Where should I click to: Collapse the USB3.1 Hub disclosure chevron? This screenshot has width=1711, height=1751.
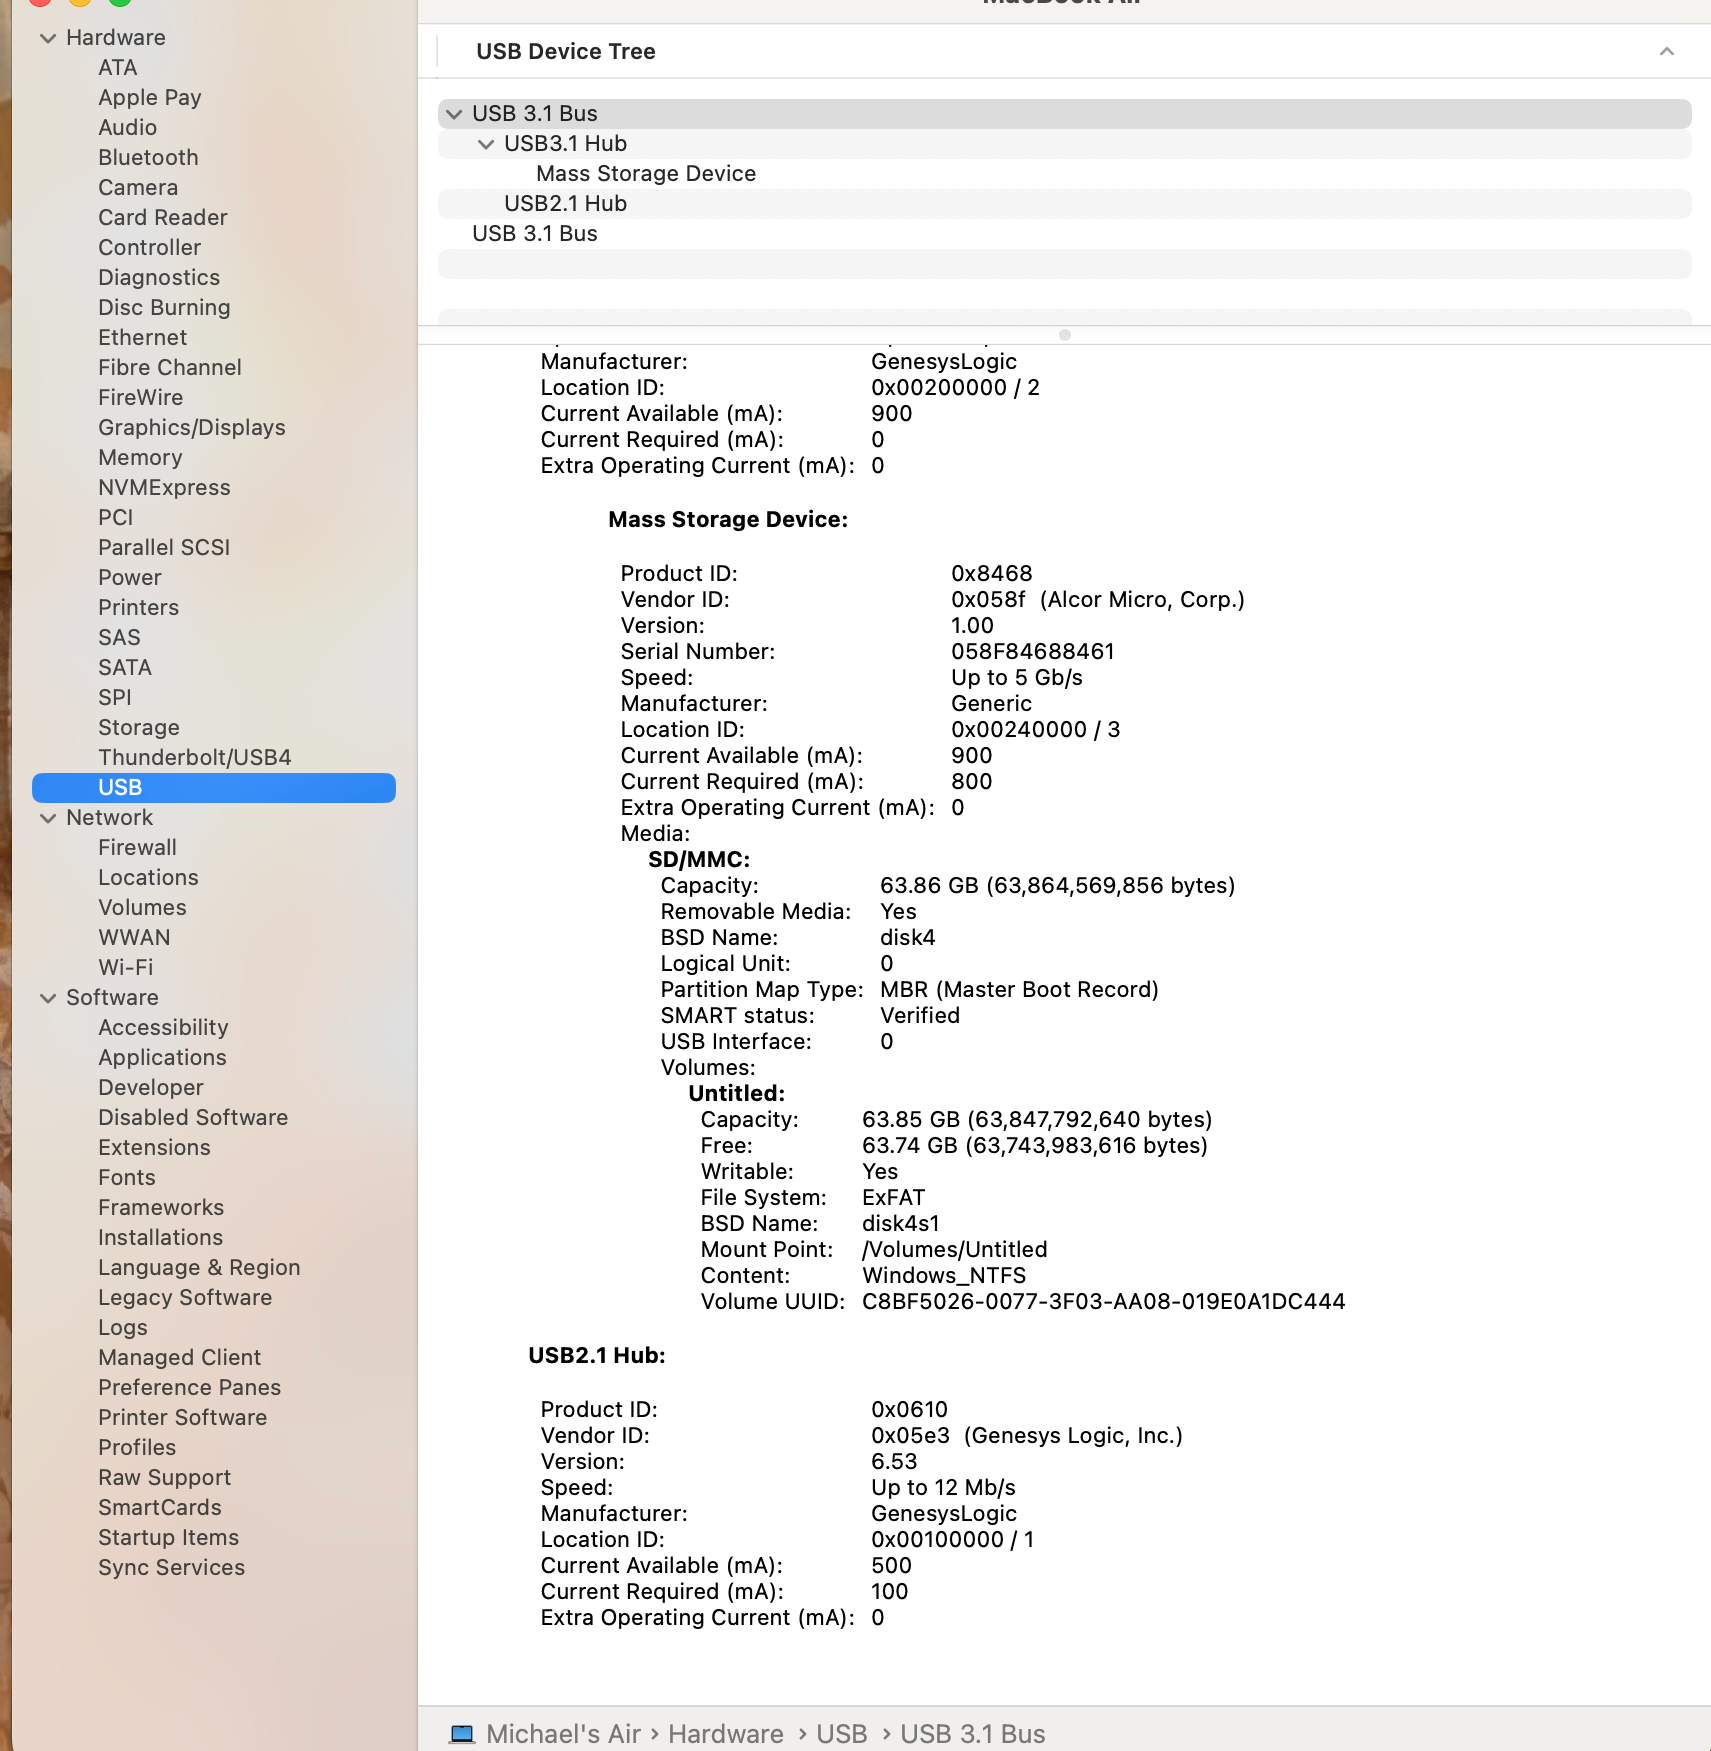(x=486, y=144)
